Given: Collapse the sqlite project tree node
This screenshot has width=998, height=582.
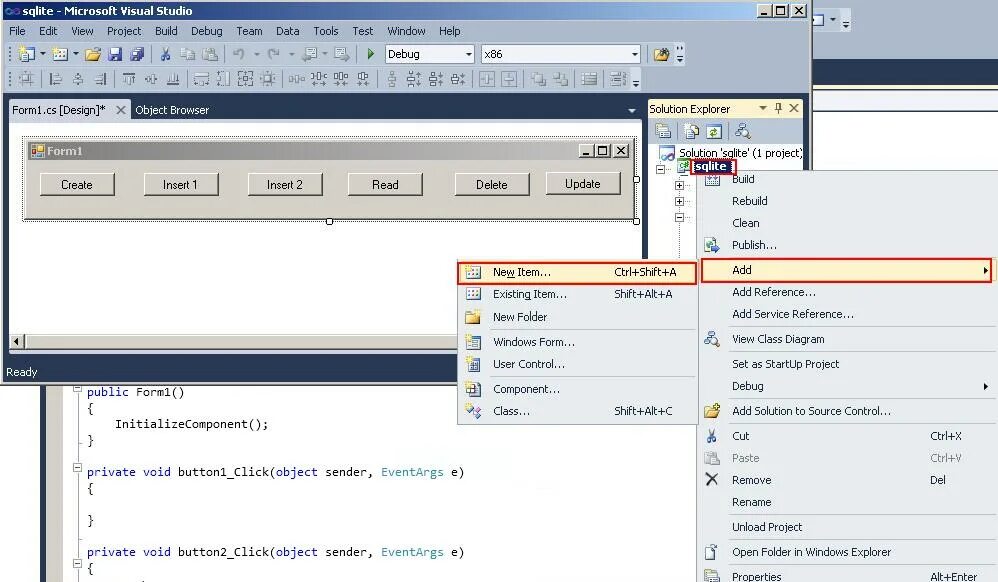Looking at the screenshot, I should (x=661, y=169).
